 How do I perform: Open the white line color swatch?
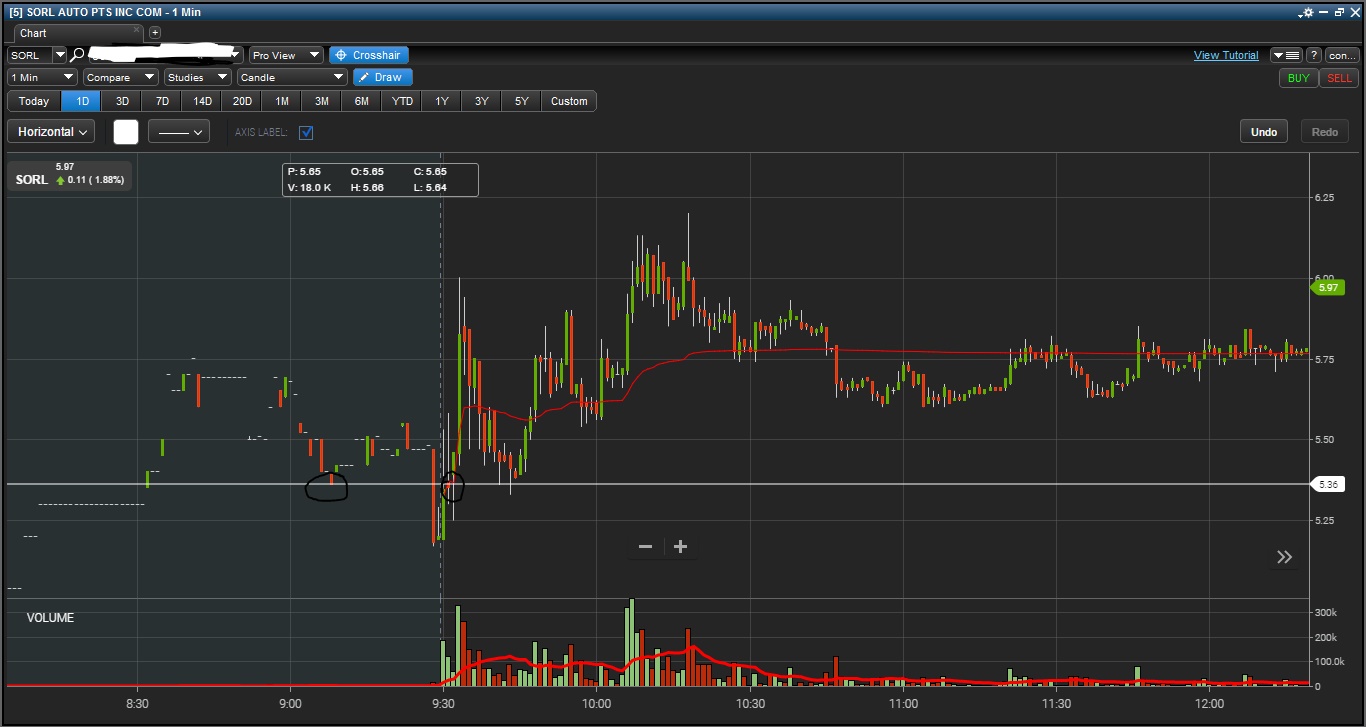click(126, 132)
